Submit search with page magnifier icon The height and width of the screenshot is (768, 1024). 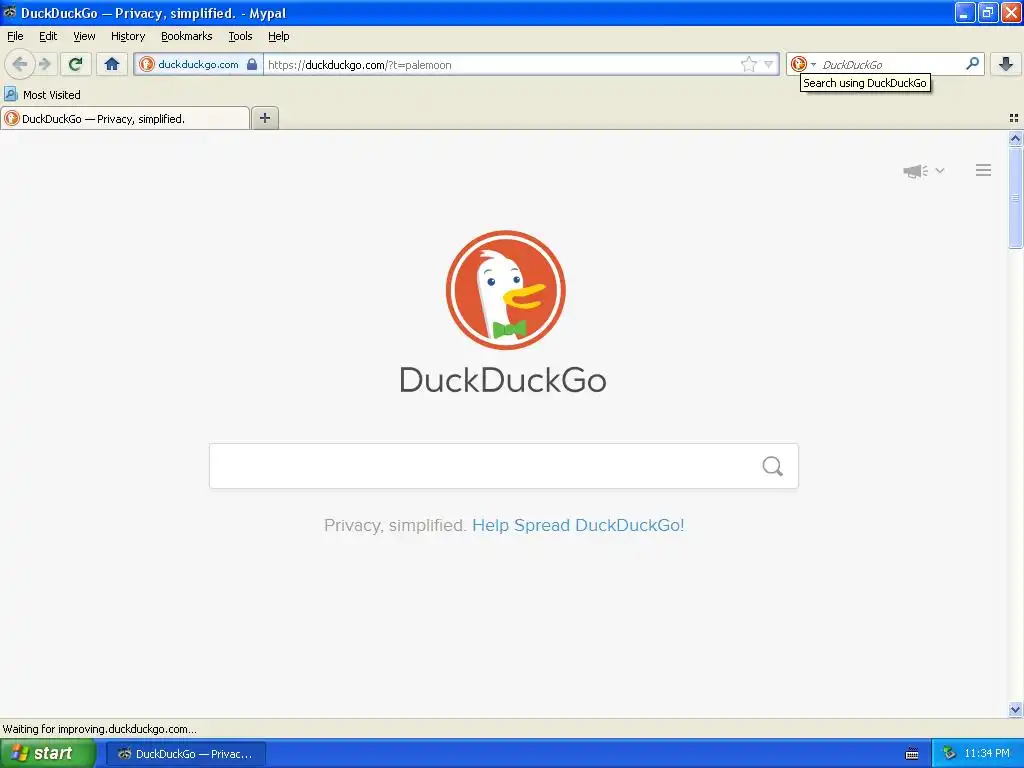click(773, 466)
